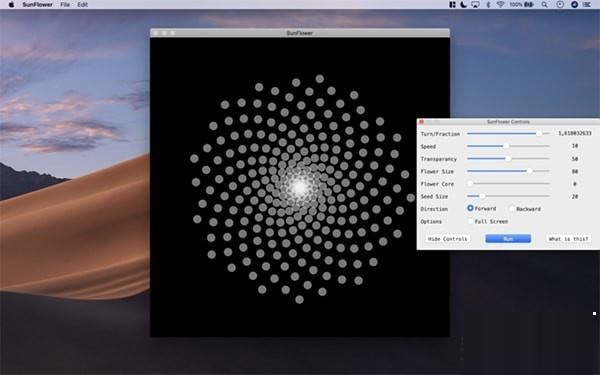Open Spotlight search magnifier
Image resolution: width=600 pixels, height=375 pixels.
pos(545,5)
